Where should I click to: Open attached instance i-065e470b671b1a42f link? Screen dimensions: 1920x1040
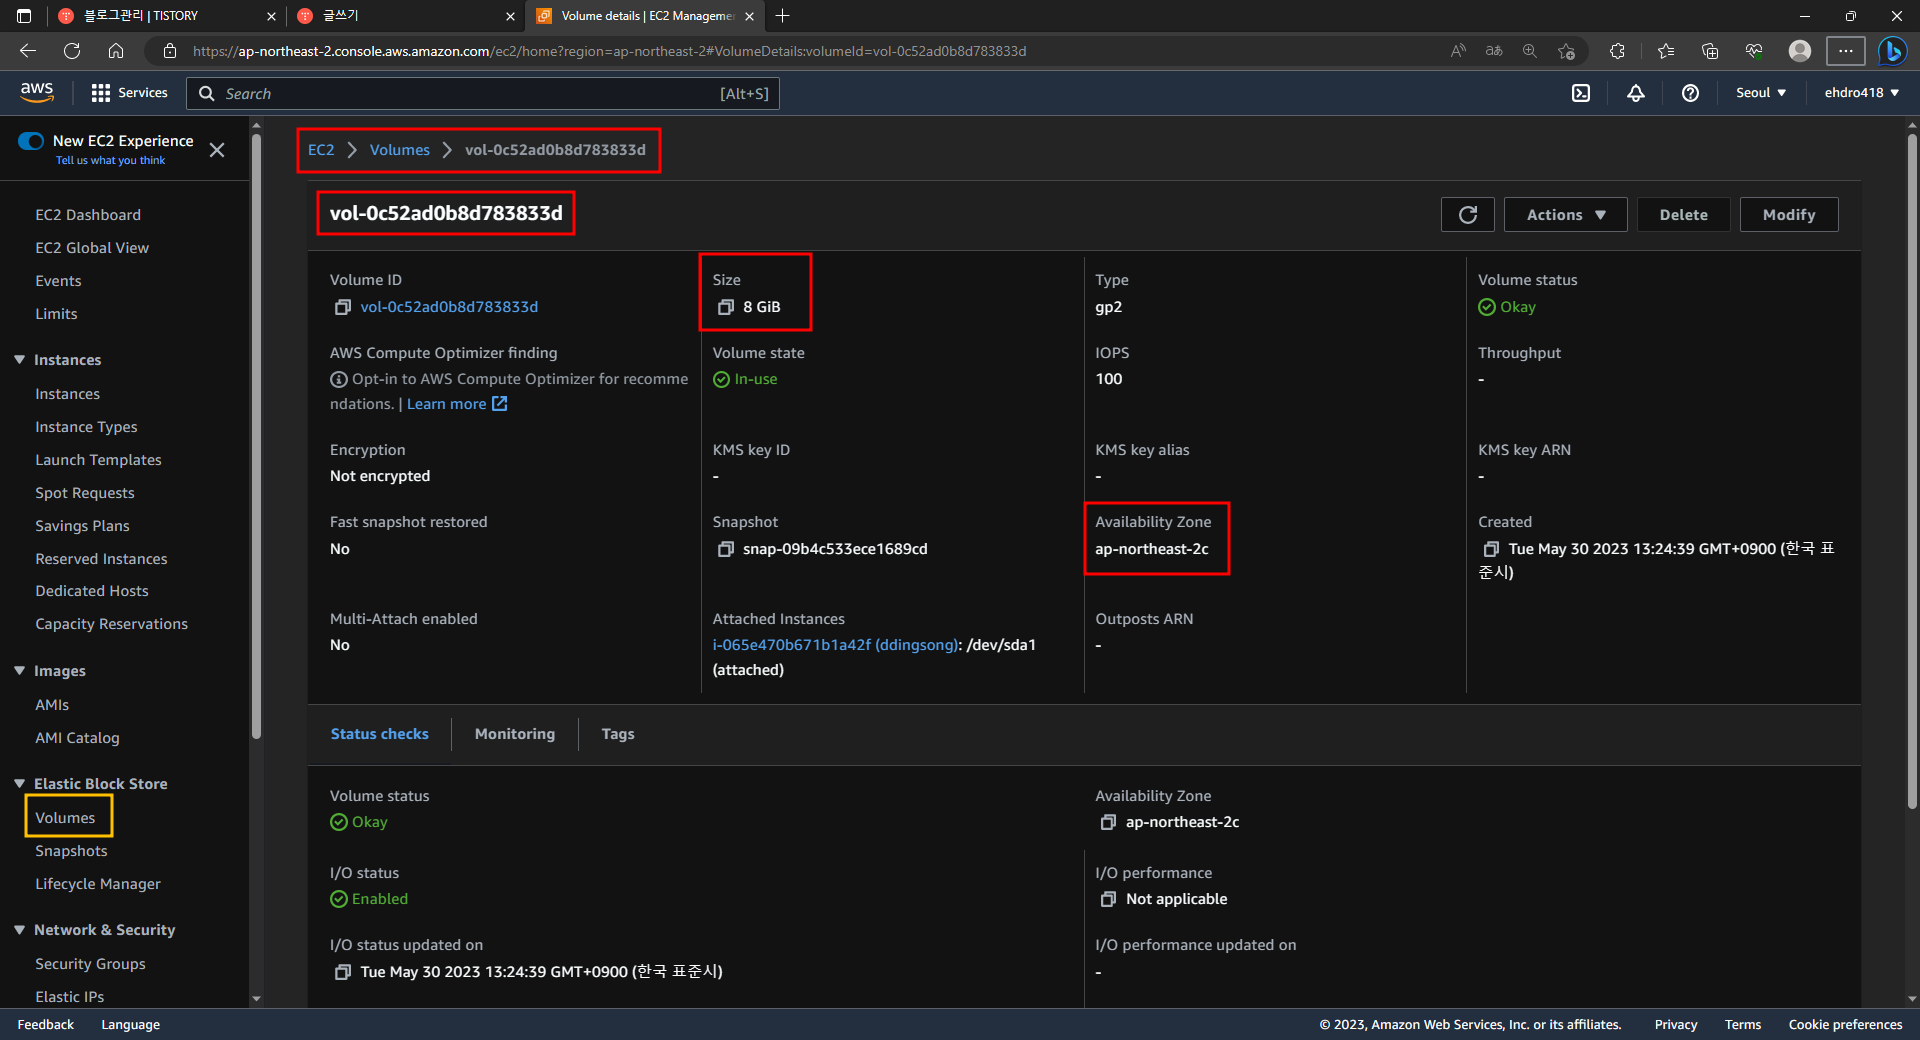835,645
